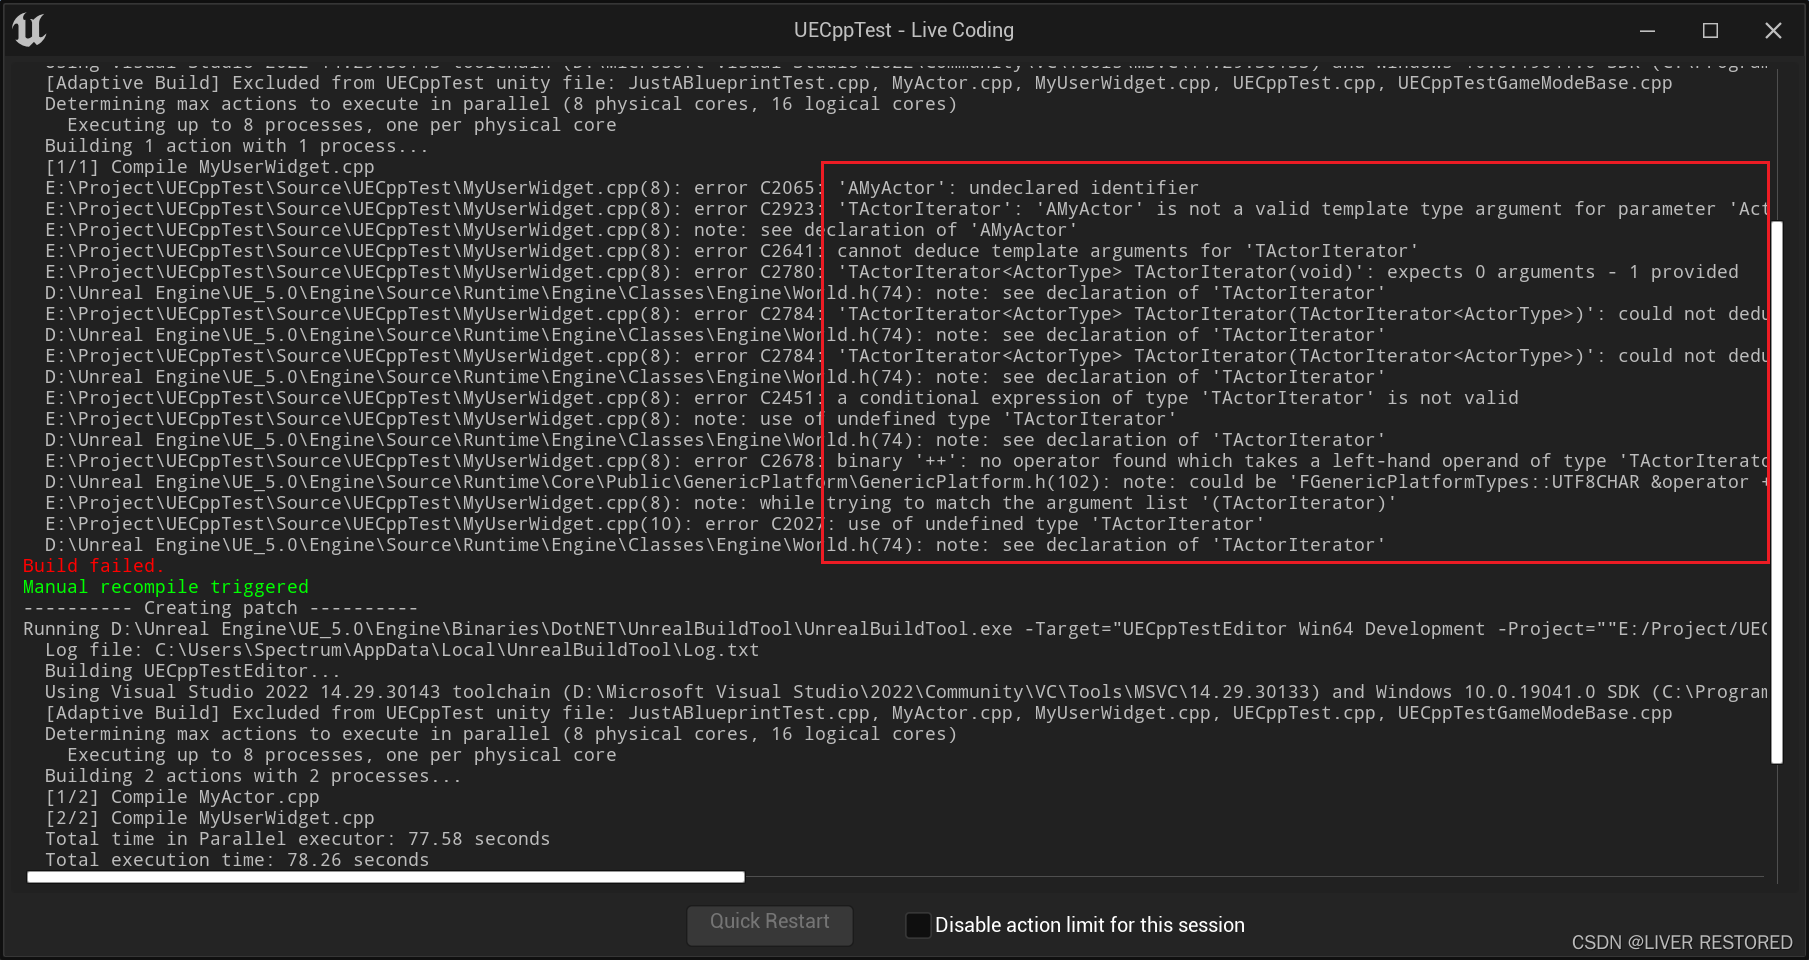Image resolution: width=1809 pixels, height=960 pixels.
Task: Enable the 'Disable action limit for this session' checkbox
Action: [917, 925]
